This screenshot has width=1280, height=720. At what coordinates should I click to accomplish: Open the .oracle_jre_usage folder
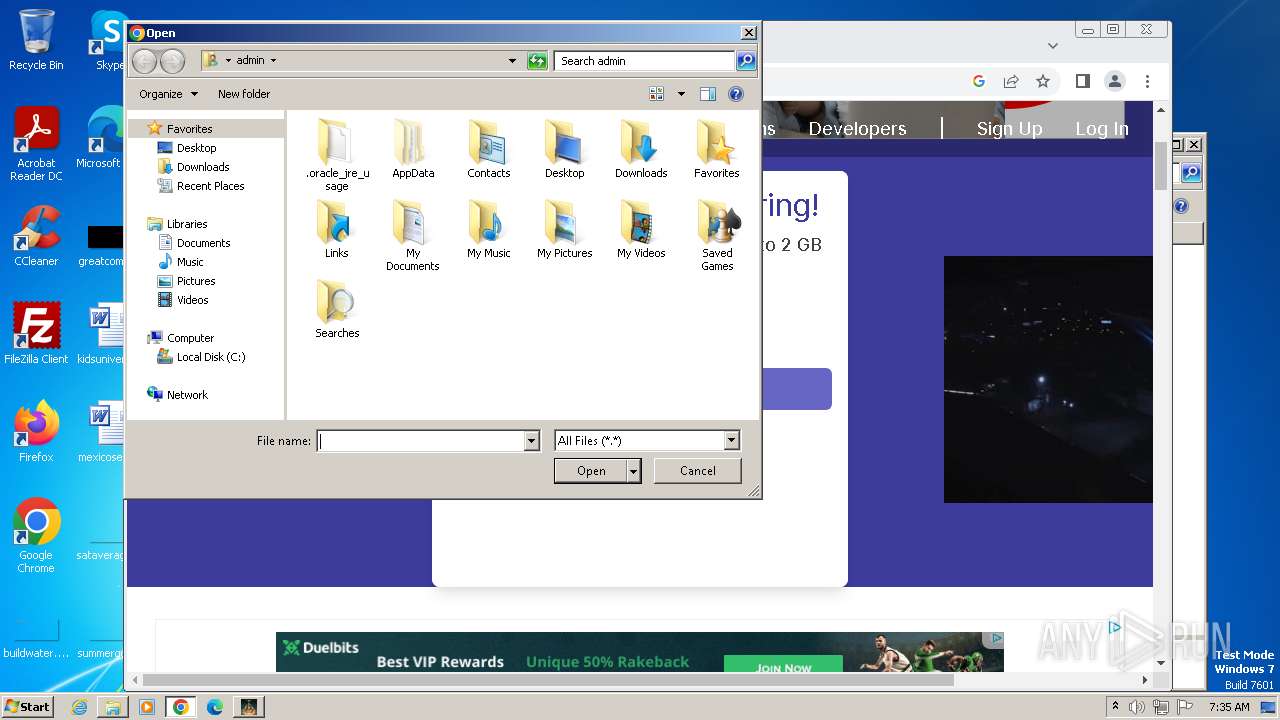tap(337, 155)
